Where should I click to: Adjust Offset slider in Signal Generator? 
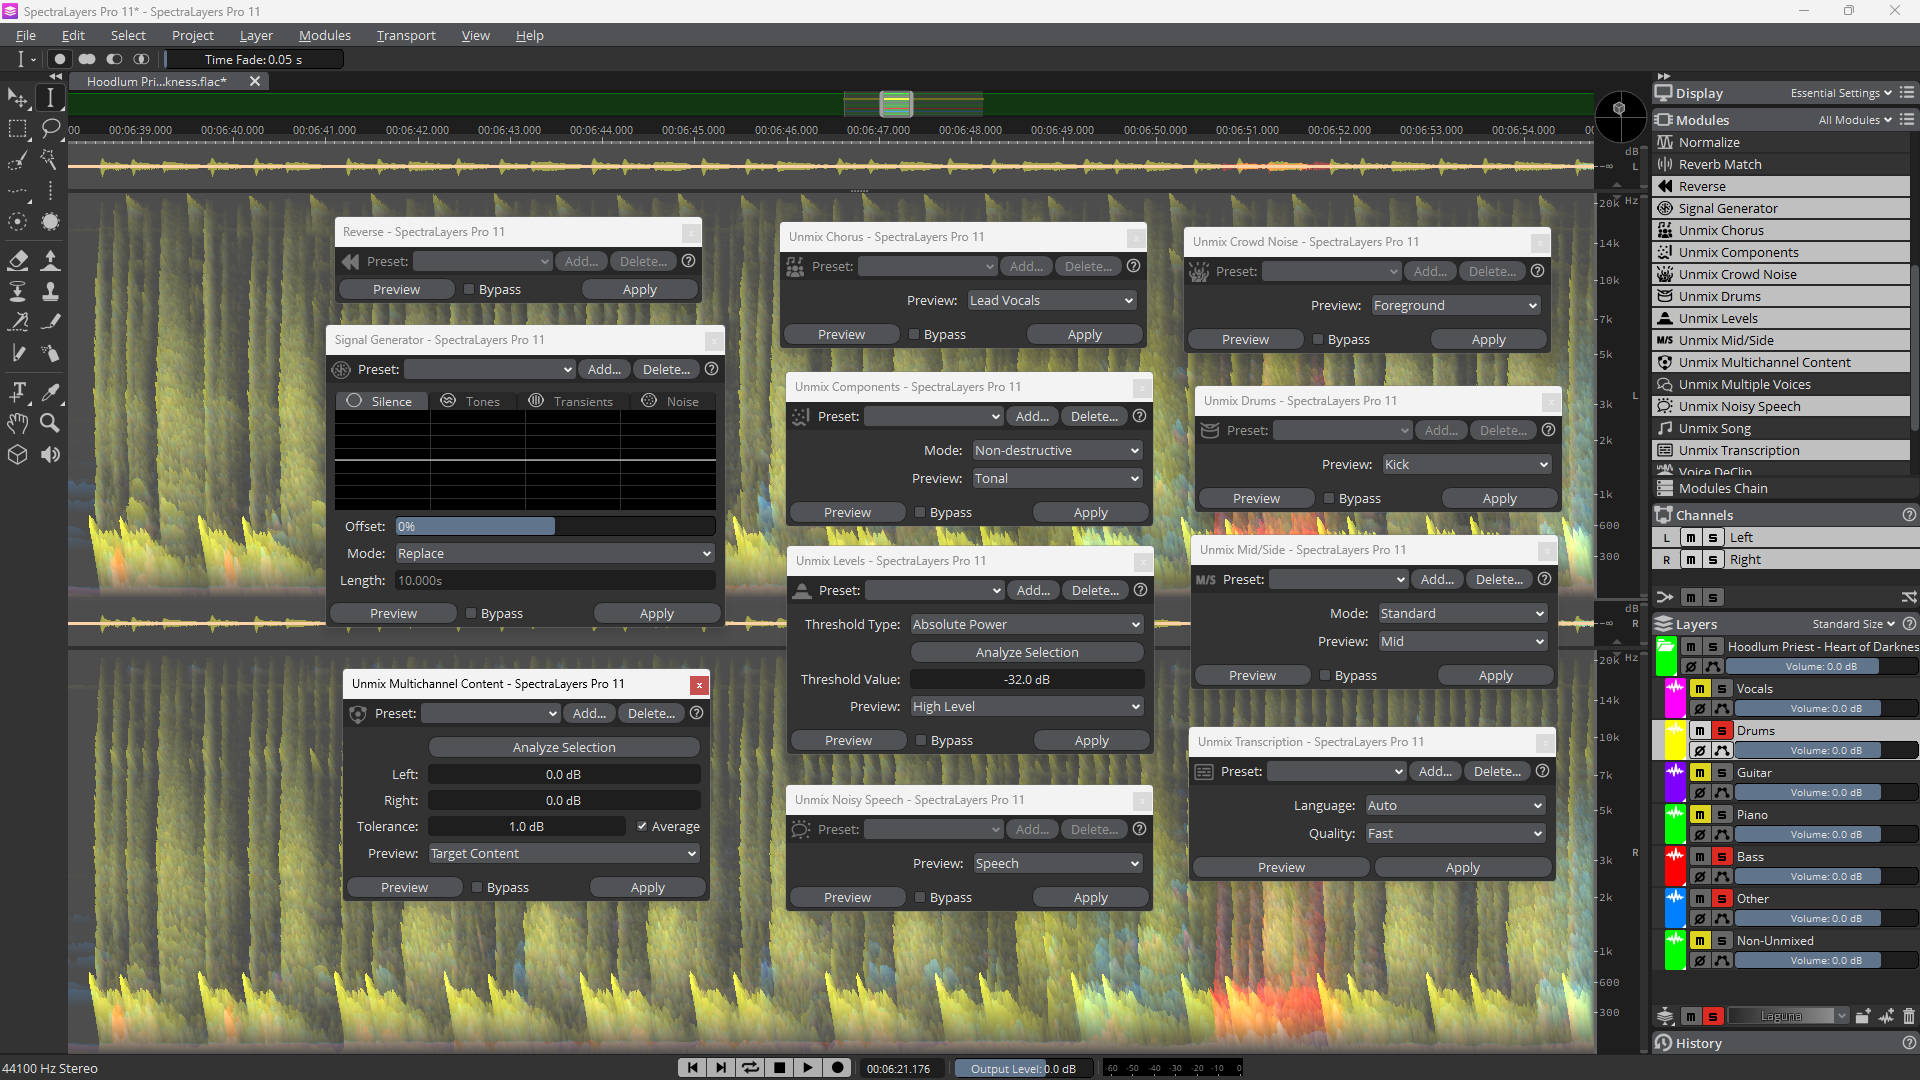pos(555,527)
